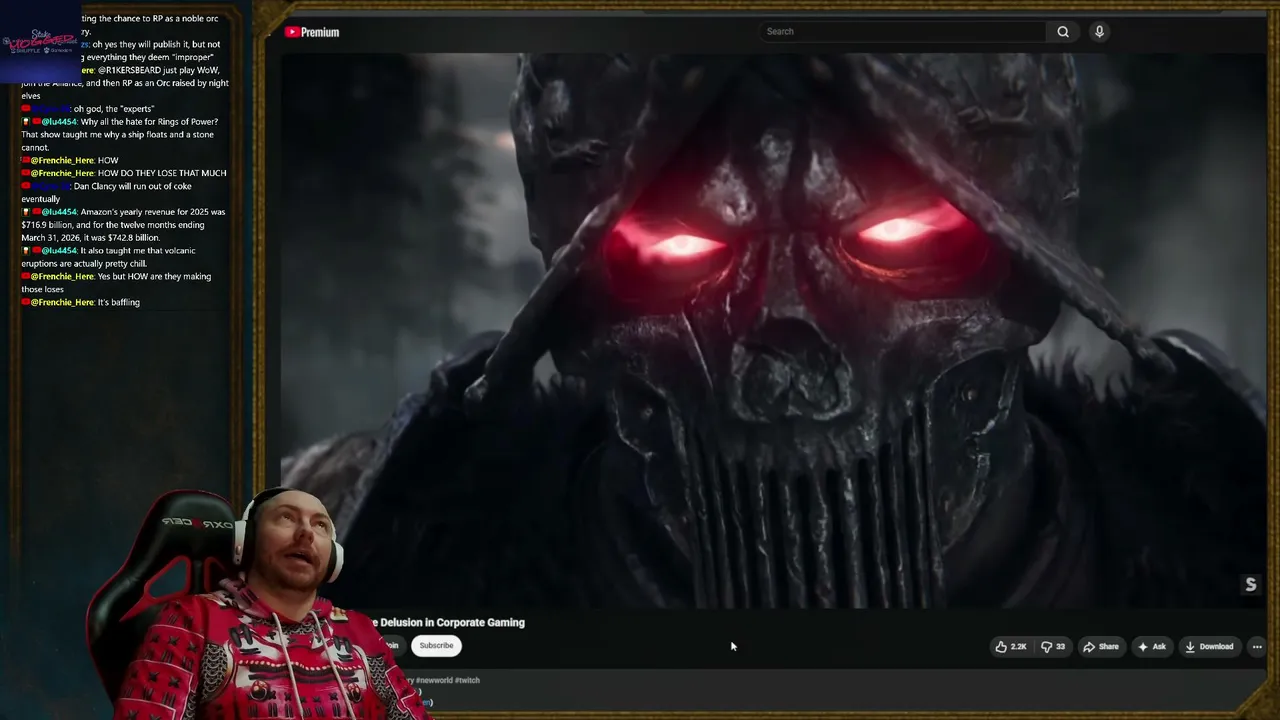
Task: Click the YouTube Premium logo
Action: pos(312,32)
